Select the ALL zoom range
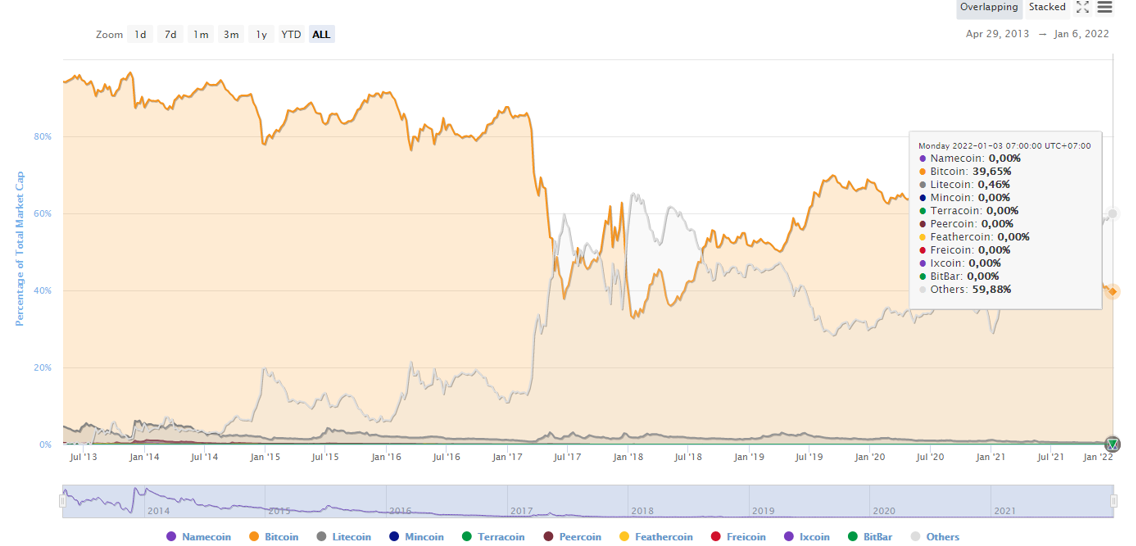 [x=321, y=34]
